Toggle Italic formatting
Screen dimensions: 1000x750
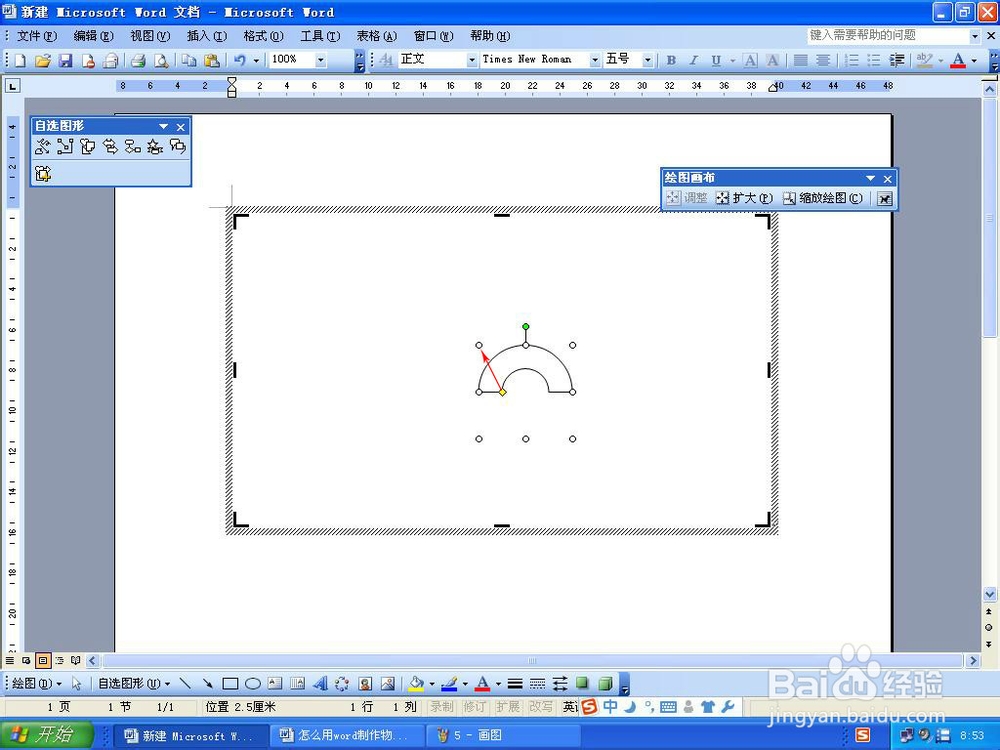(x=694, y=61)
